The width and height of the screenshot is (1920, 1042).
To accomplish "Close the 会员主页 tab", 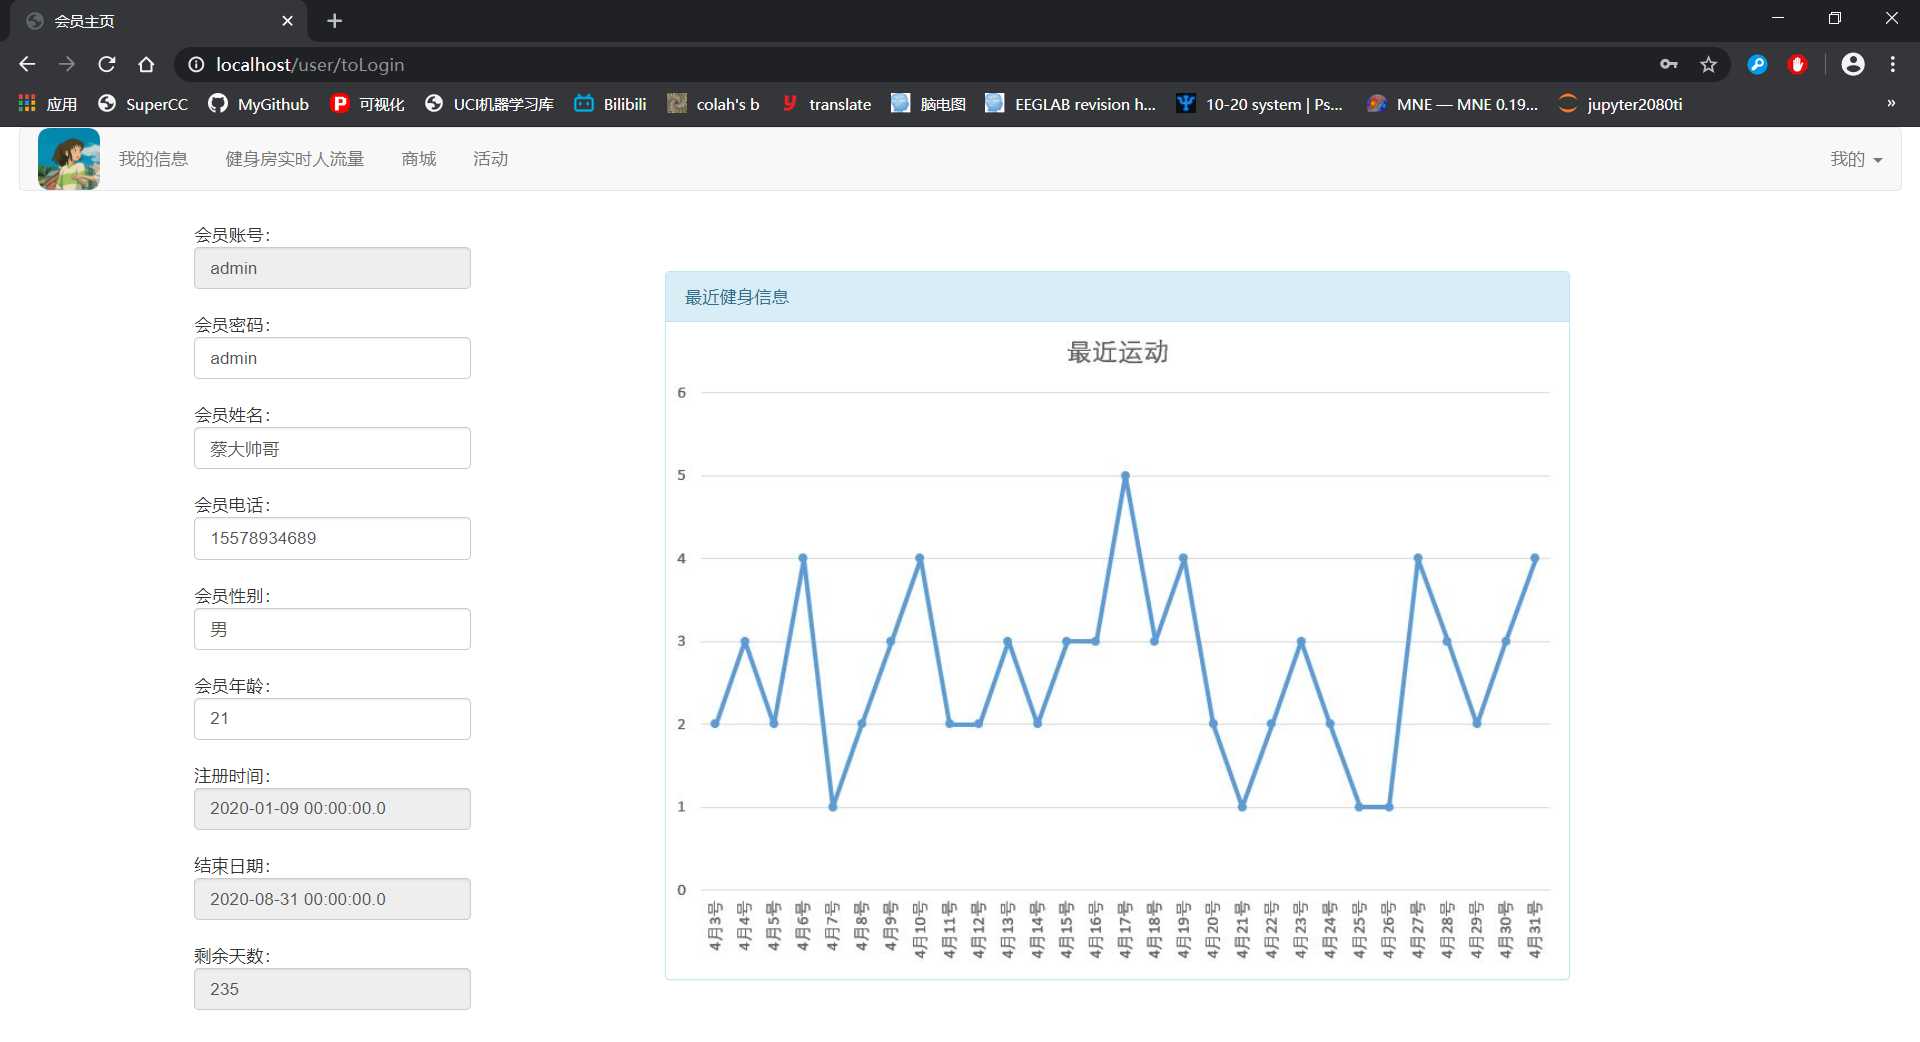I will pyautogui.click(x=287, y=21).
